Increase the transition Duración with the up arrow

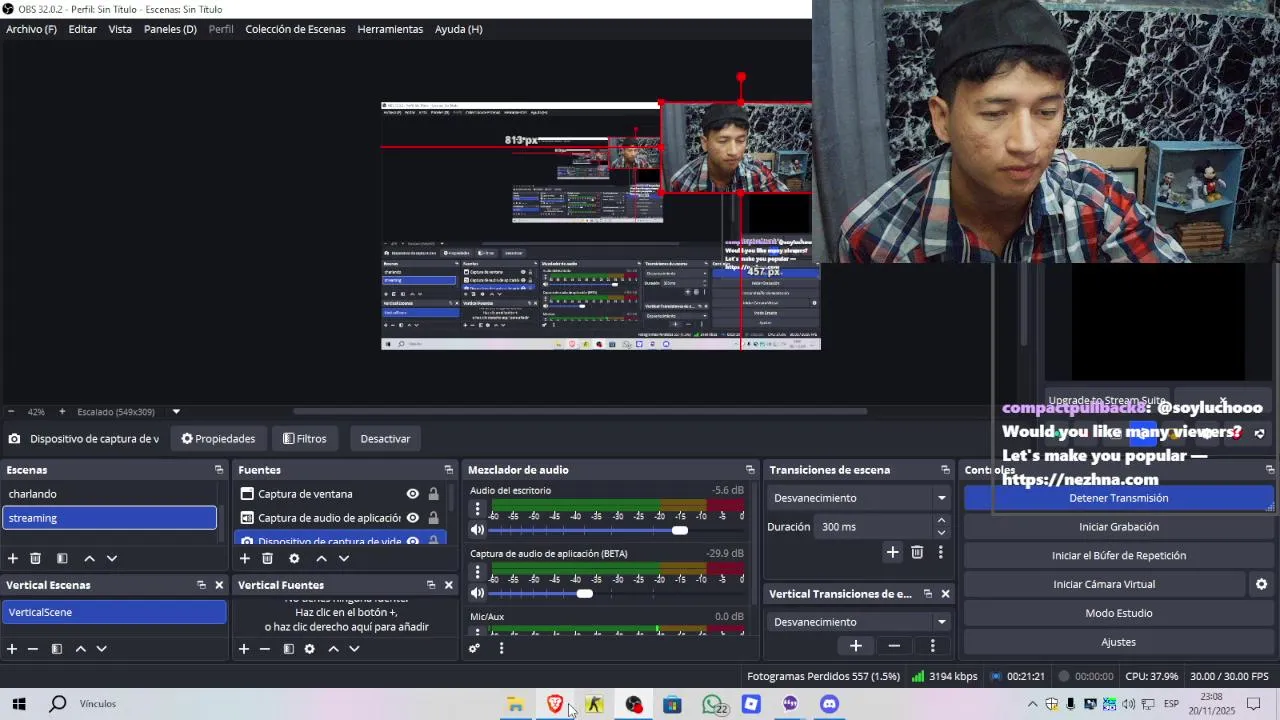[941, 521]
